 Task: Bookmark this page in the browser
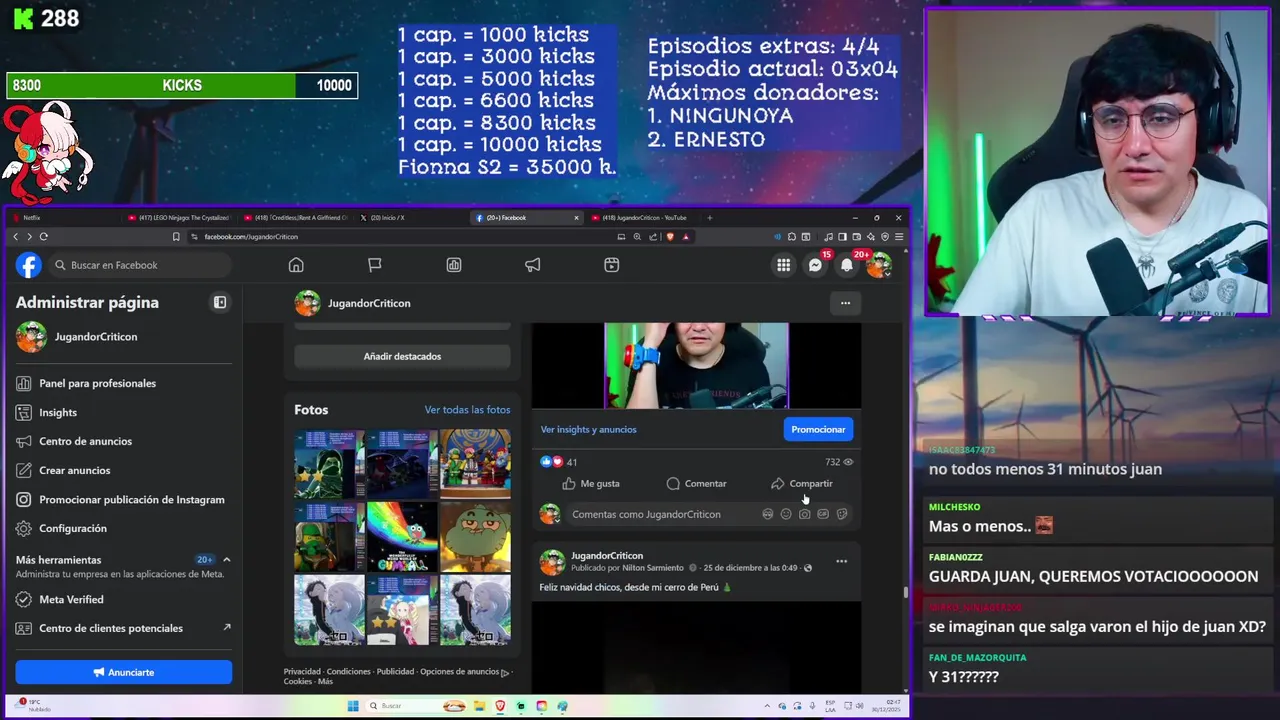[x=176, y=237]
